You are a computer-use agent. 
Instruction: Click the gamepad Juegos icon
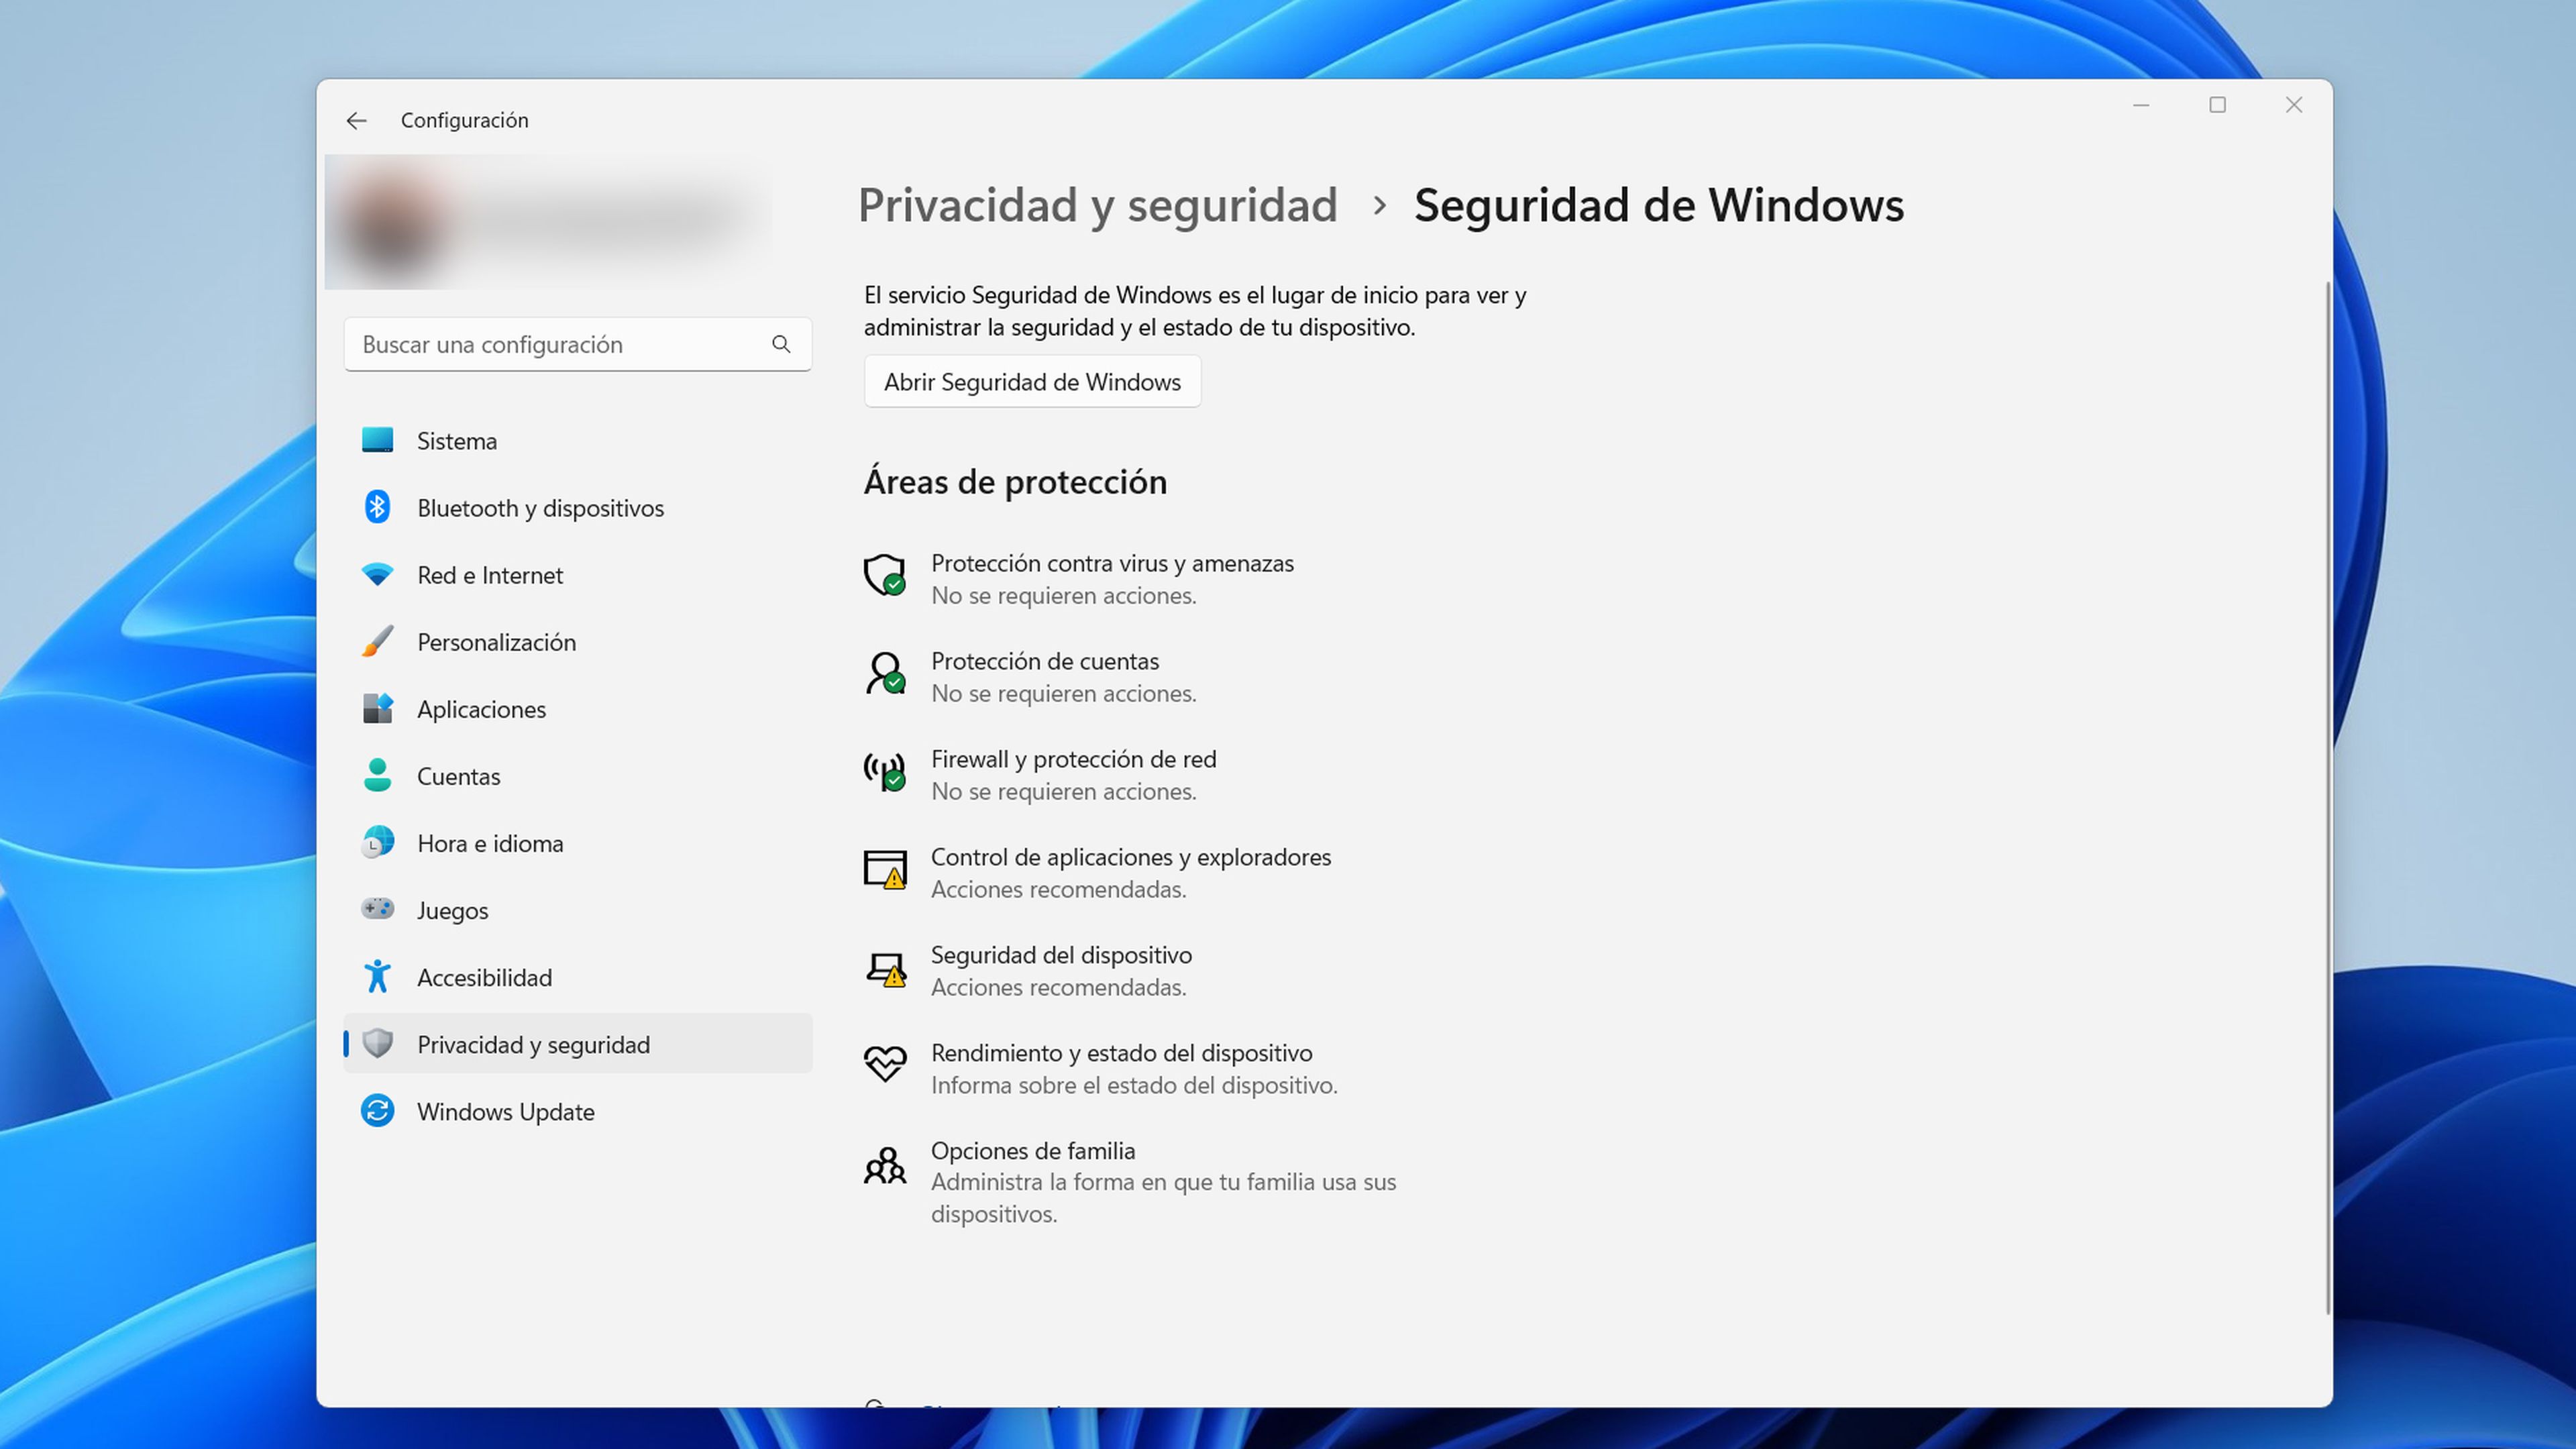(377, 909)
